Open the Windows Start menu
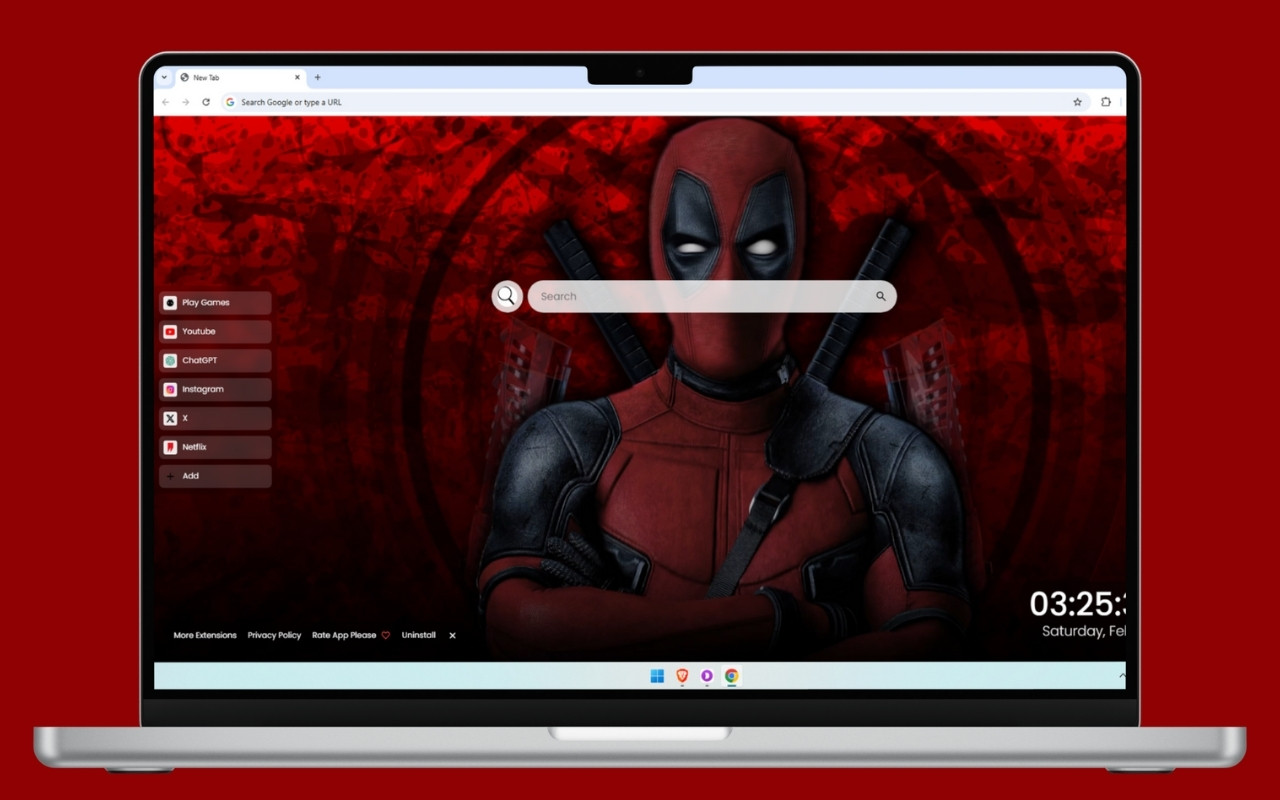This screenshot has width=1280, height=800. pyautogui.click(x=657, y=676)
